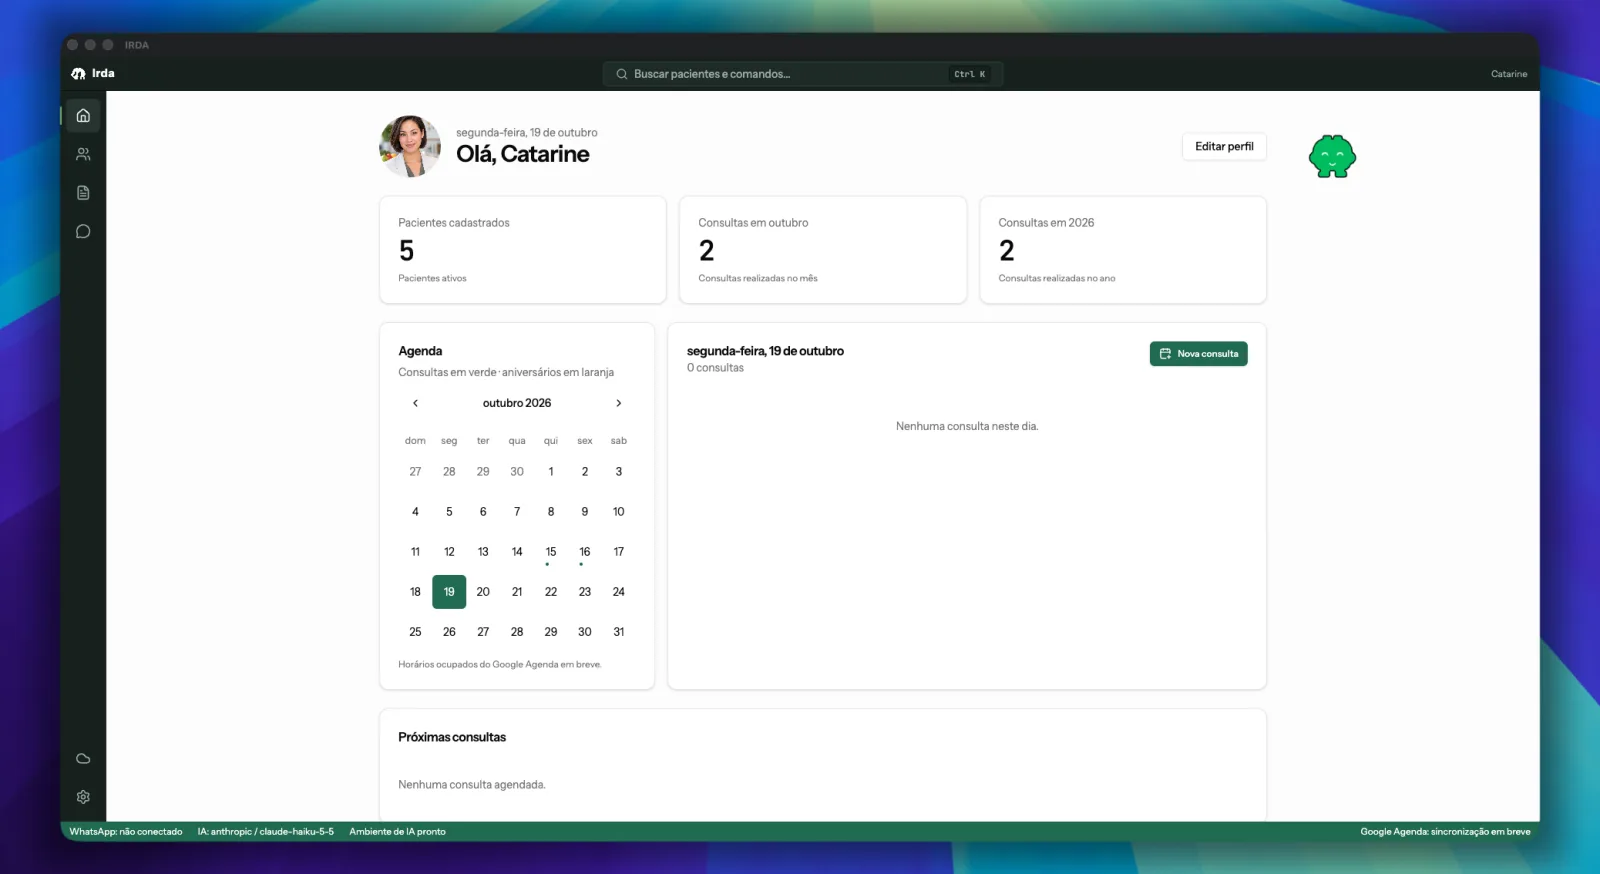Click 'Google Agenda: sincronização em breve' status
This screenshot has height=874, width=1600.
click(1445, 832)
